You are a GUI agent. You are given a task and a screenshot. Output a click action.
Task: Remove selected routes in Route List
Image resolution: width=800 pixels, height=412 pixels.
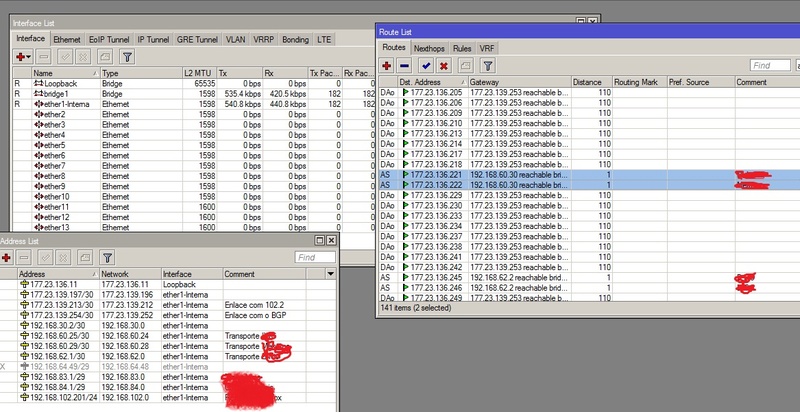click(404, 65)
